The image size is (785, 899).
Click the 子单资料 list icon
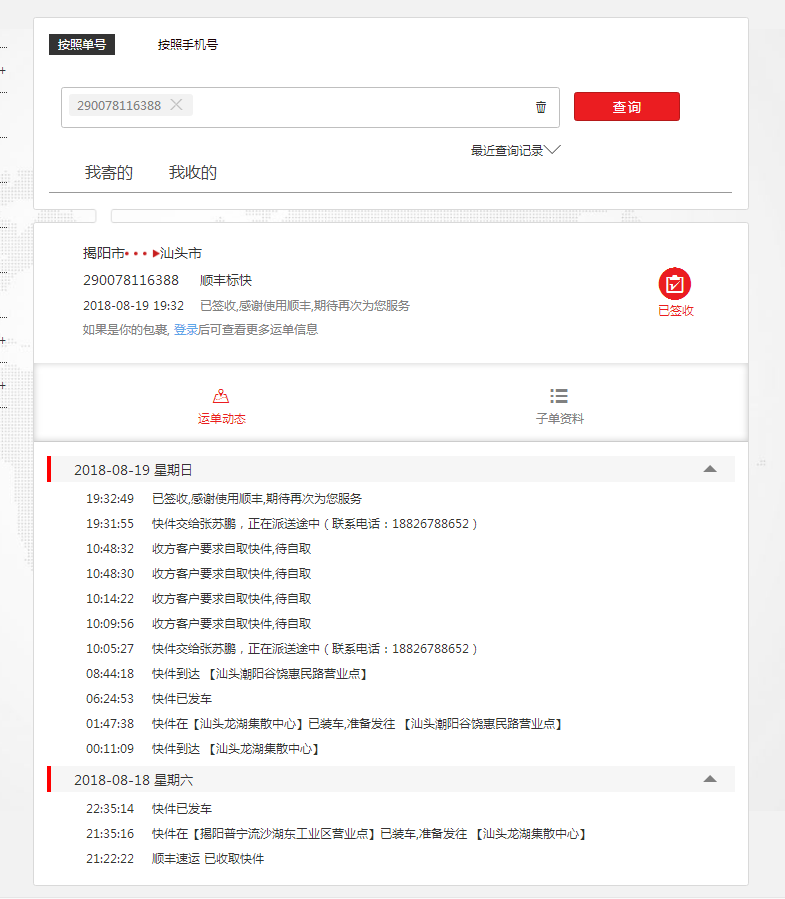(559, 396)
